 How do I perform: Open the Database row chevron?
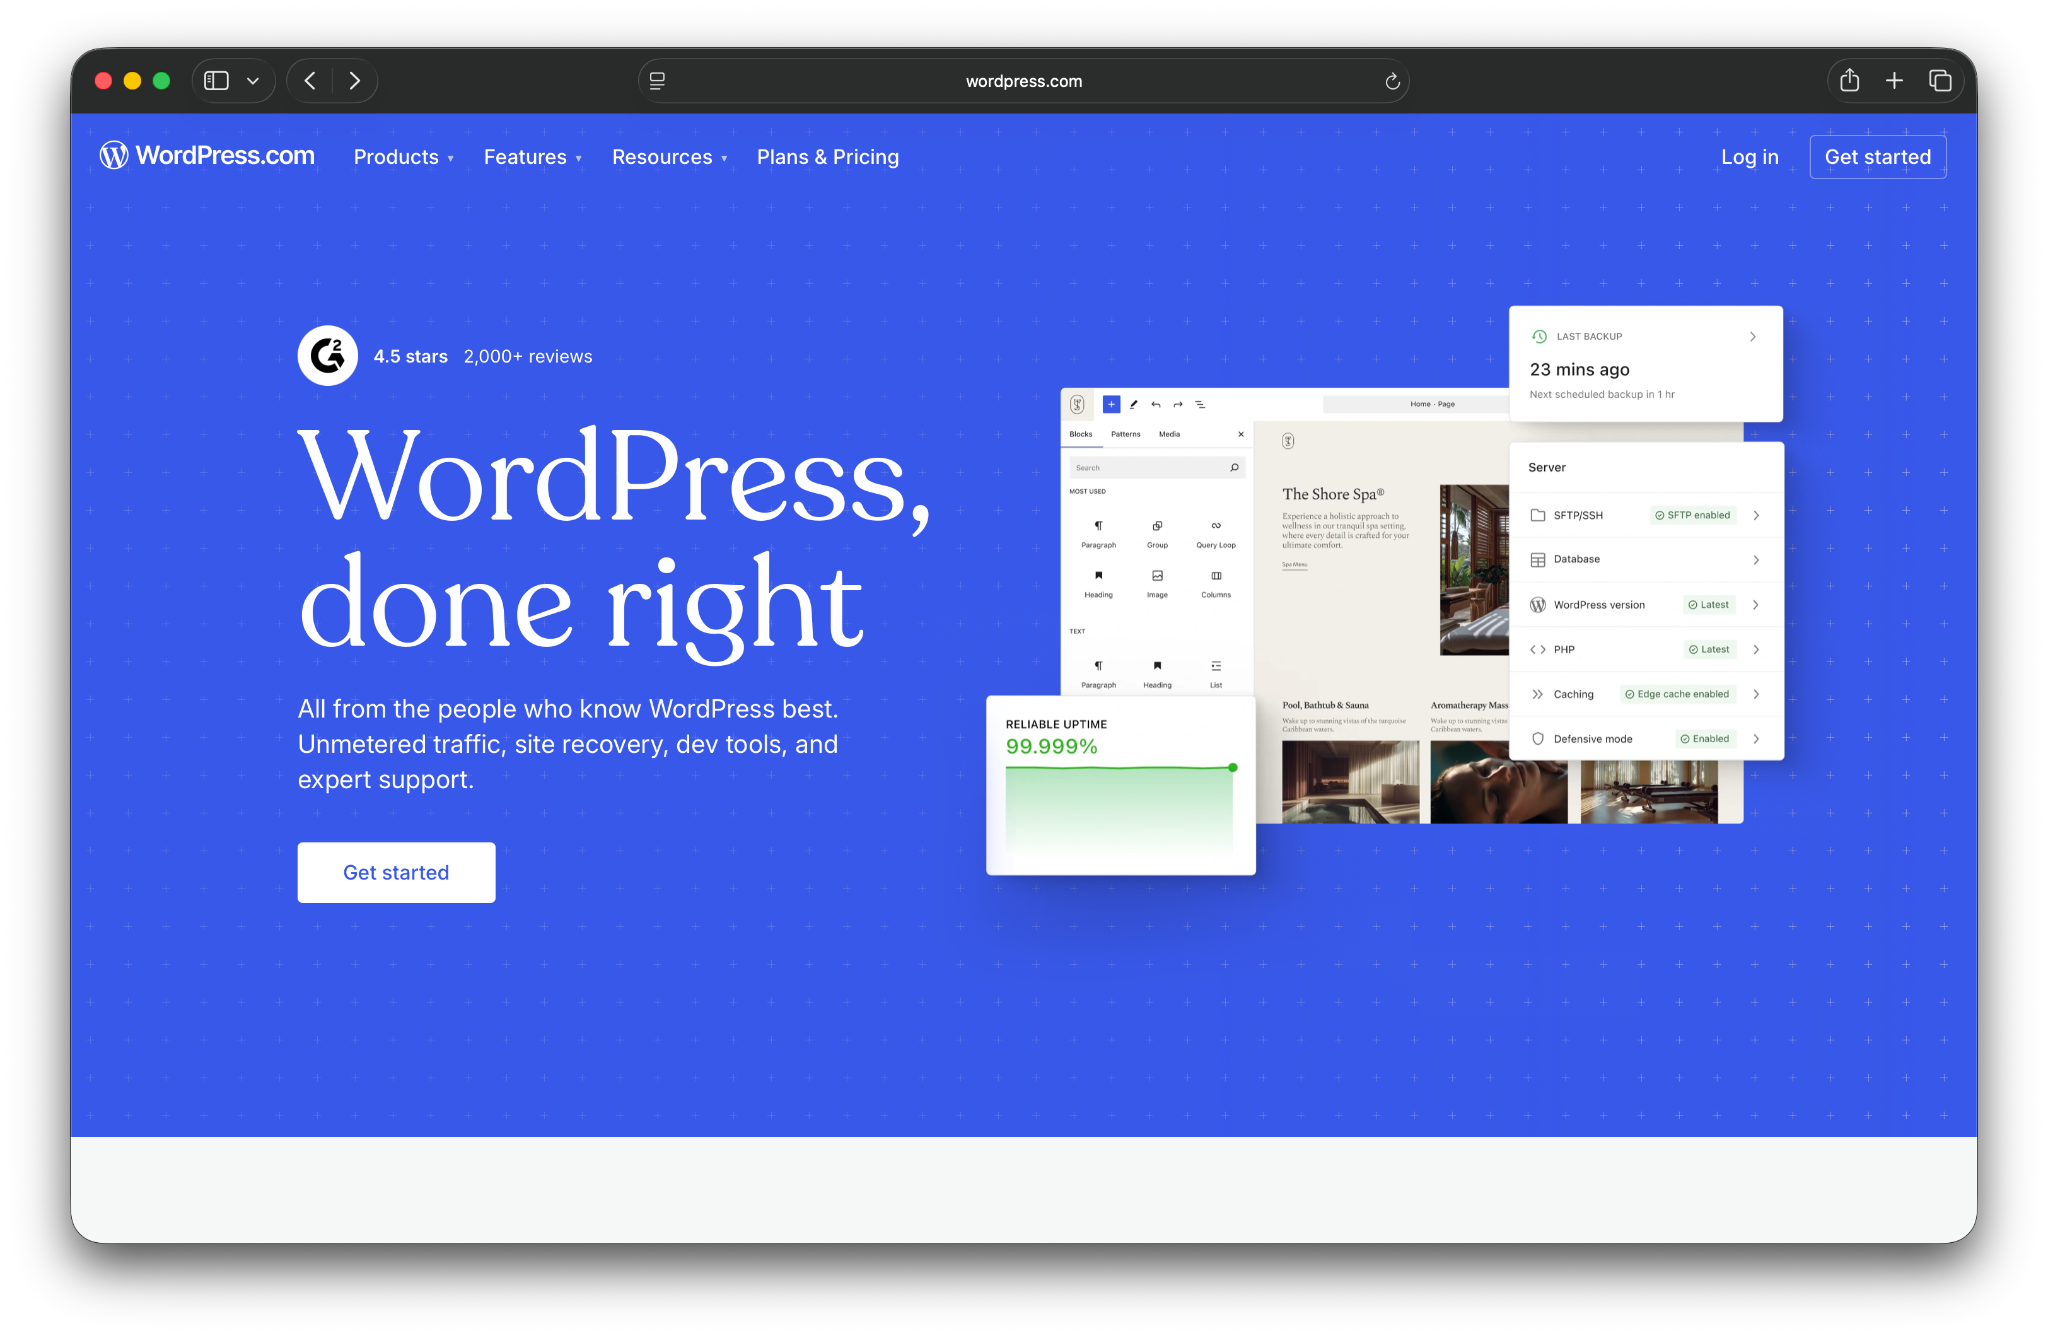pos(1756,560)
